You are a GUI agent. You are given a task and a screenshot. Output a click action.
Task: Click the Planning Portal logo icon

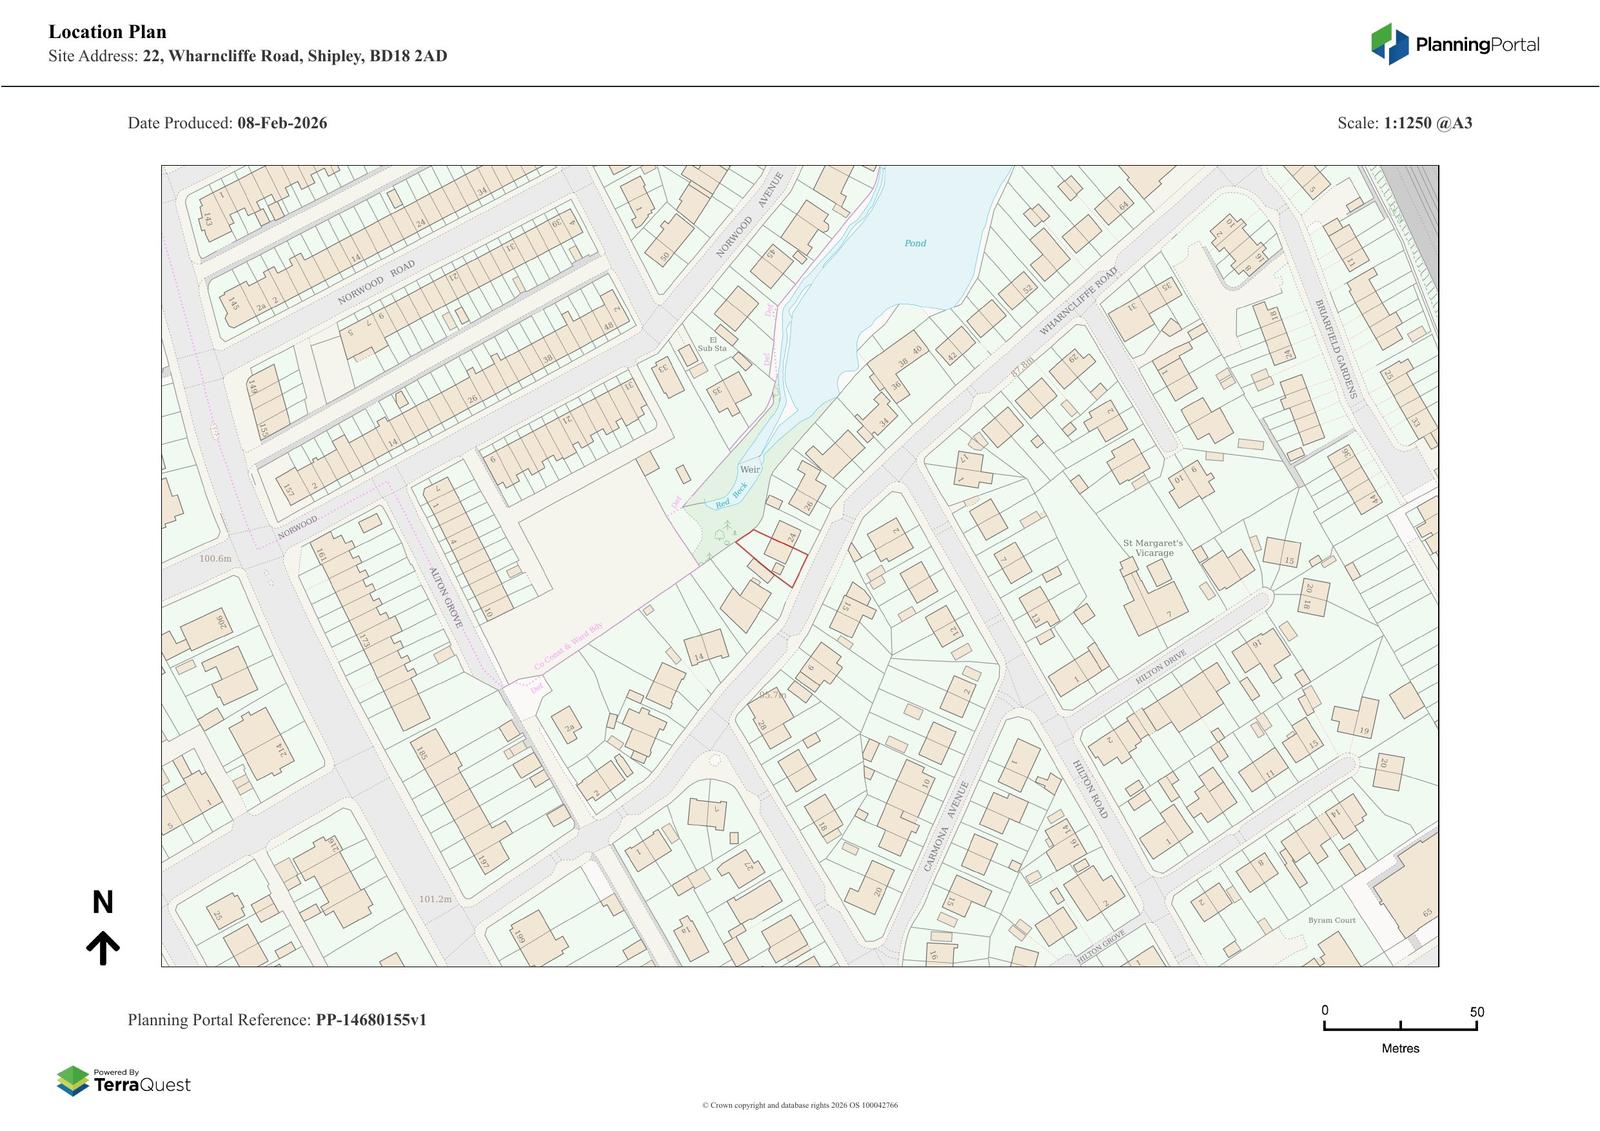(1389, 44)
